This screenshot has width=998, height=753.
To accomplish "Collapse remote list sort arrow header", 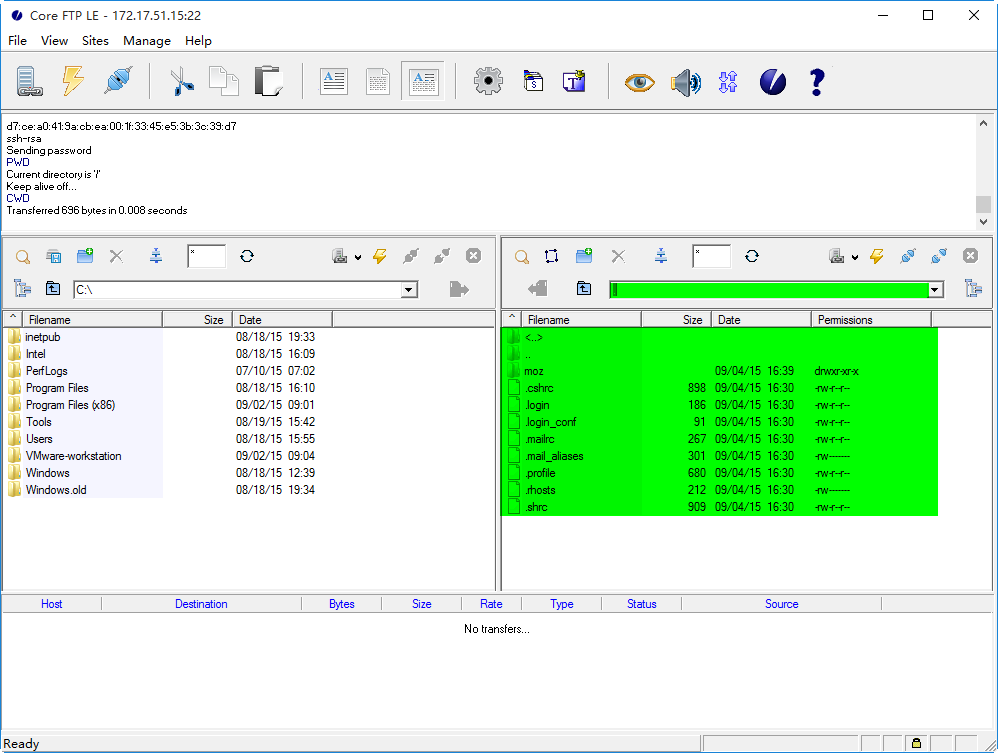I will pos(512,319).
